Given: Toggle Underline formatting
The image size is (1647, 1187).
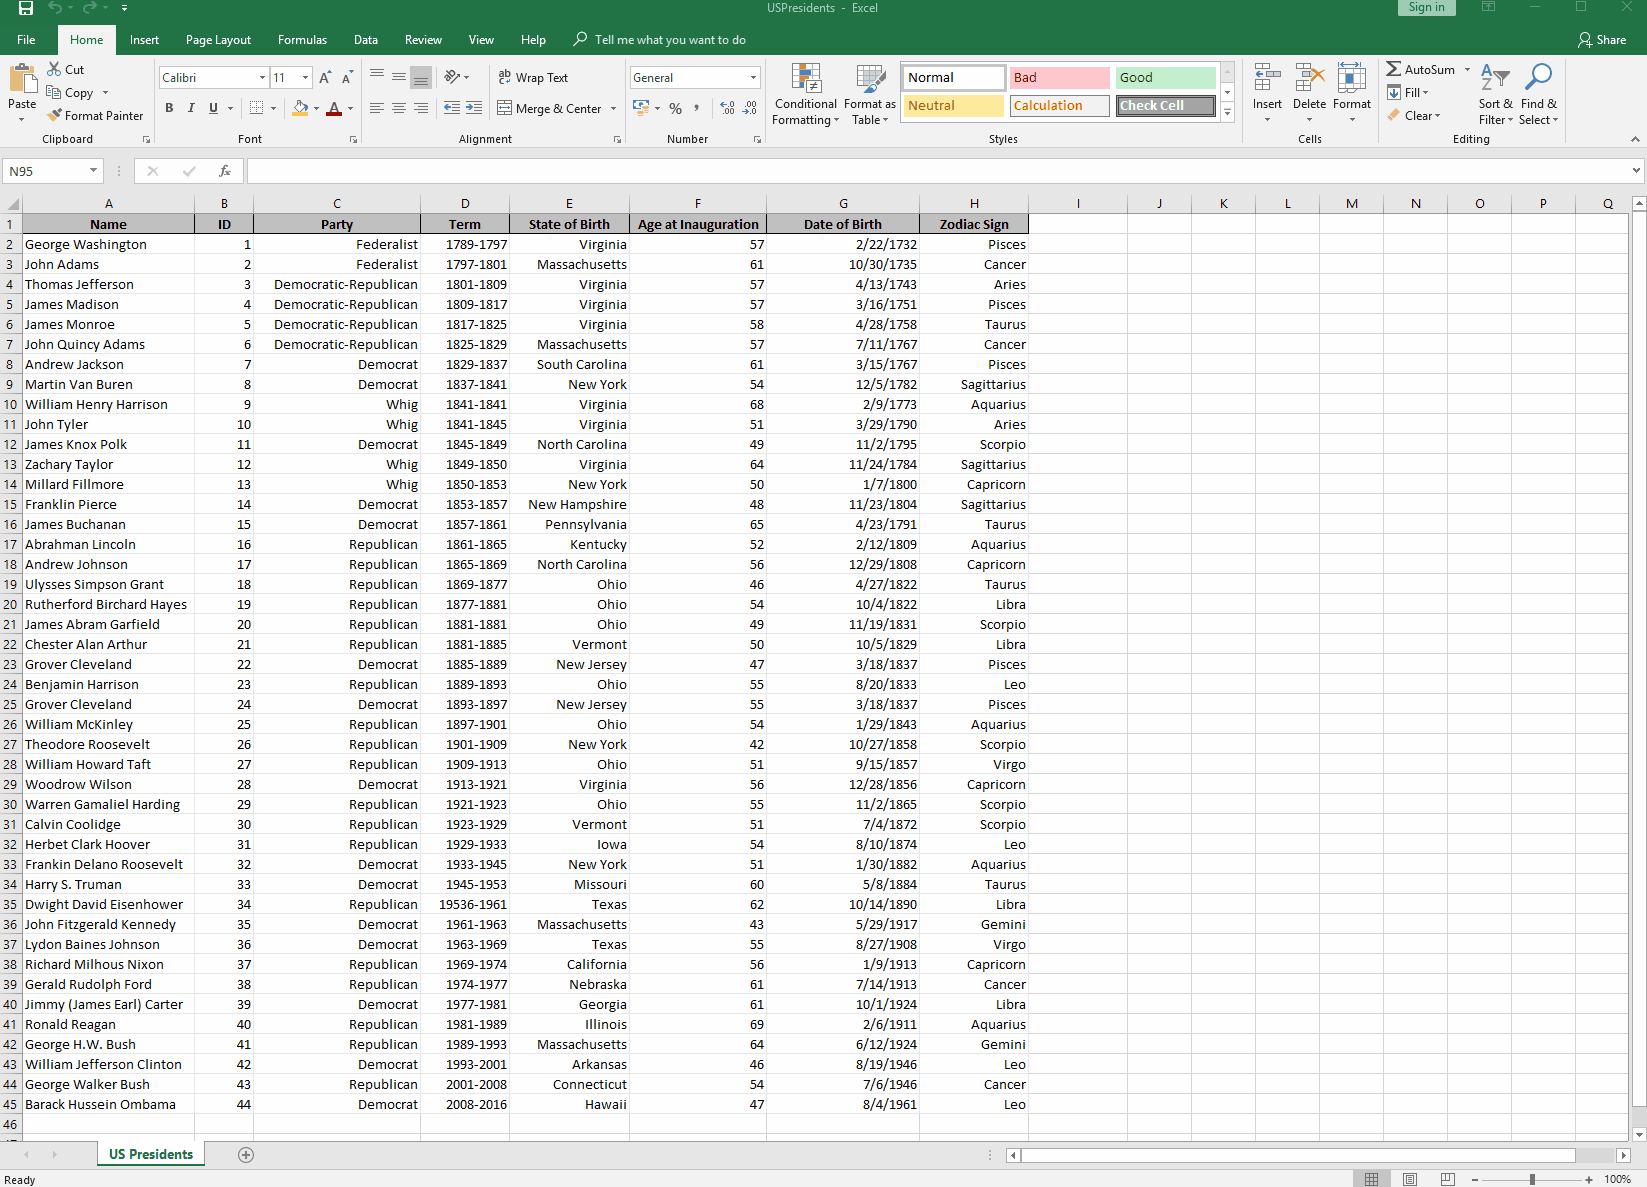Looking at the screenshot, I should pos(213,108).
